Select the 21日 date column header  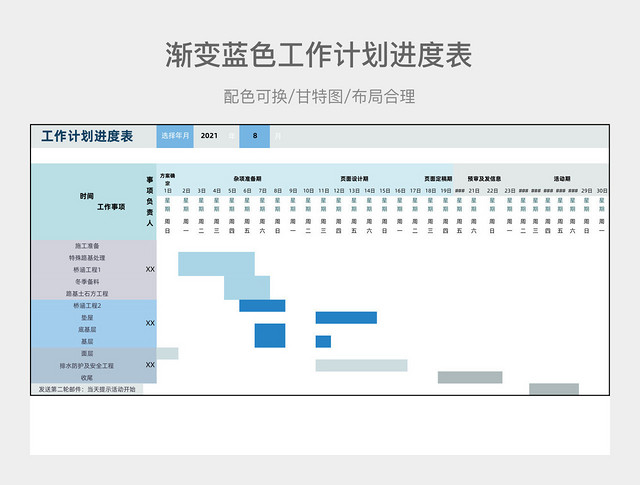[474, 191]
